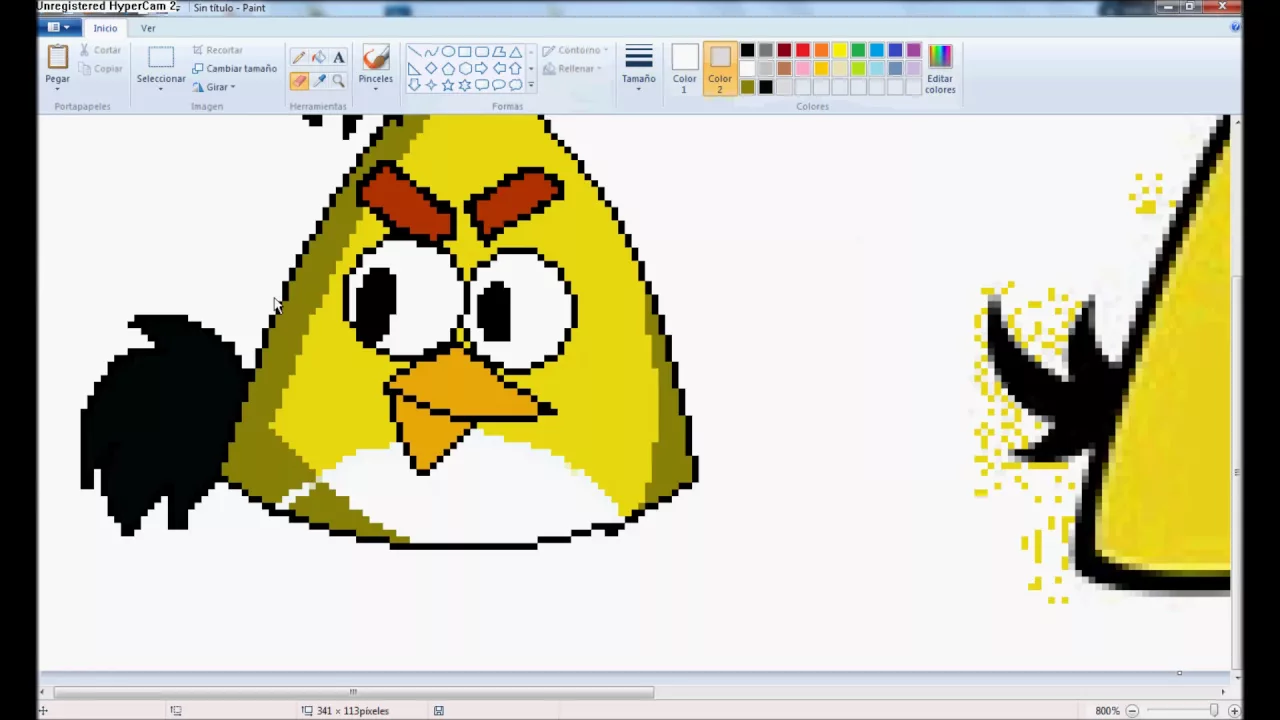
Task: Pick the olive custom color swatch
Action: tap(747, 87)
